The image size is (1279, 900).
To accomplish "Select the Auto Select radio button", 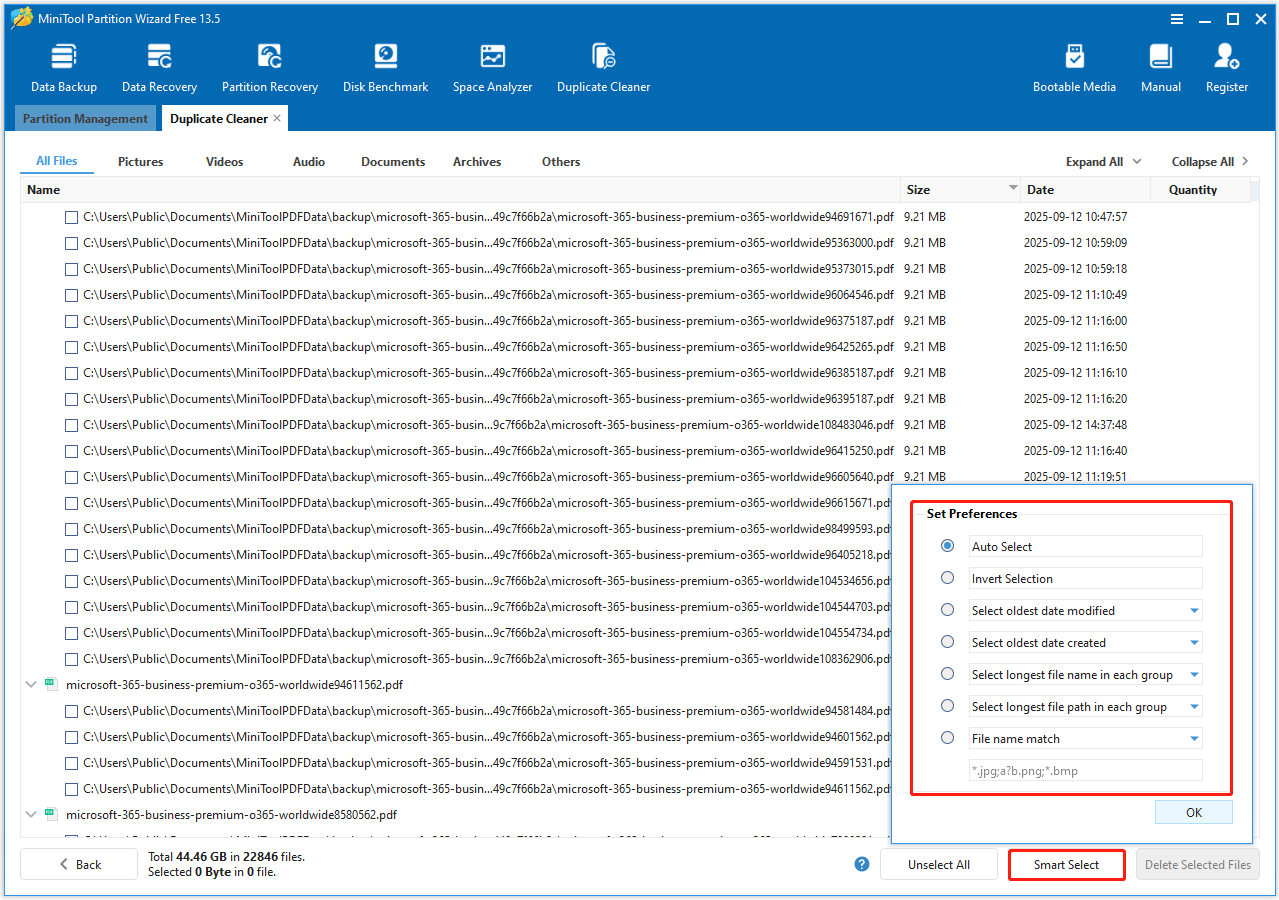I will pyautogui.click(x=947, y=546).
